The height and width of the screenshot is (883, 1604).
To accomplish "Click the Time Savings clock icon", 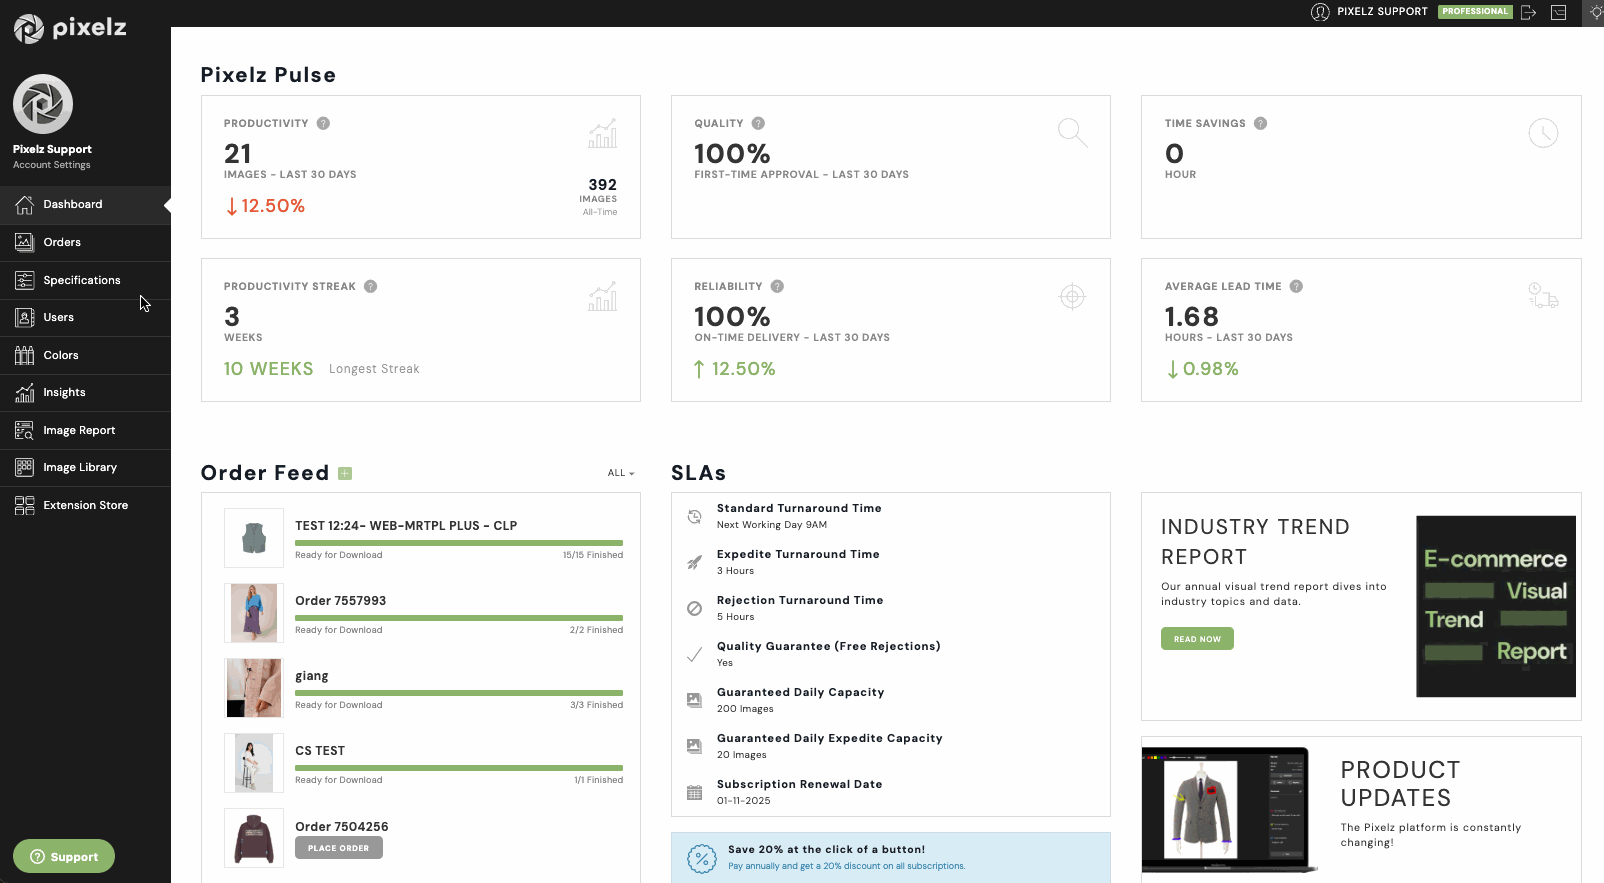I will (1543, 133).
